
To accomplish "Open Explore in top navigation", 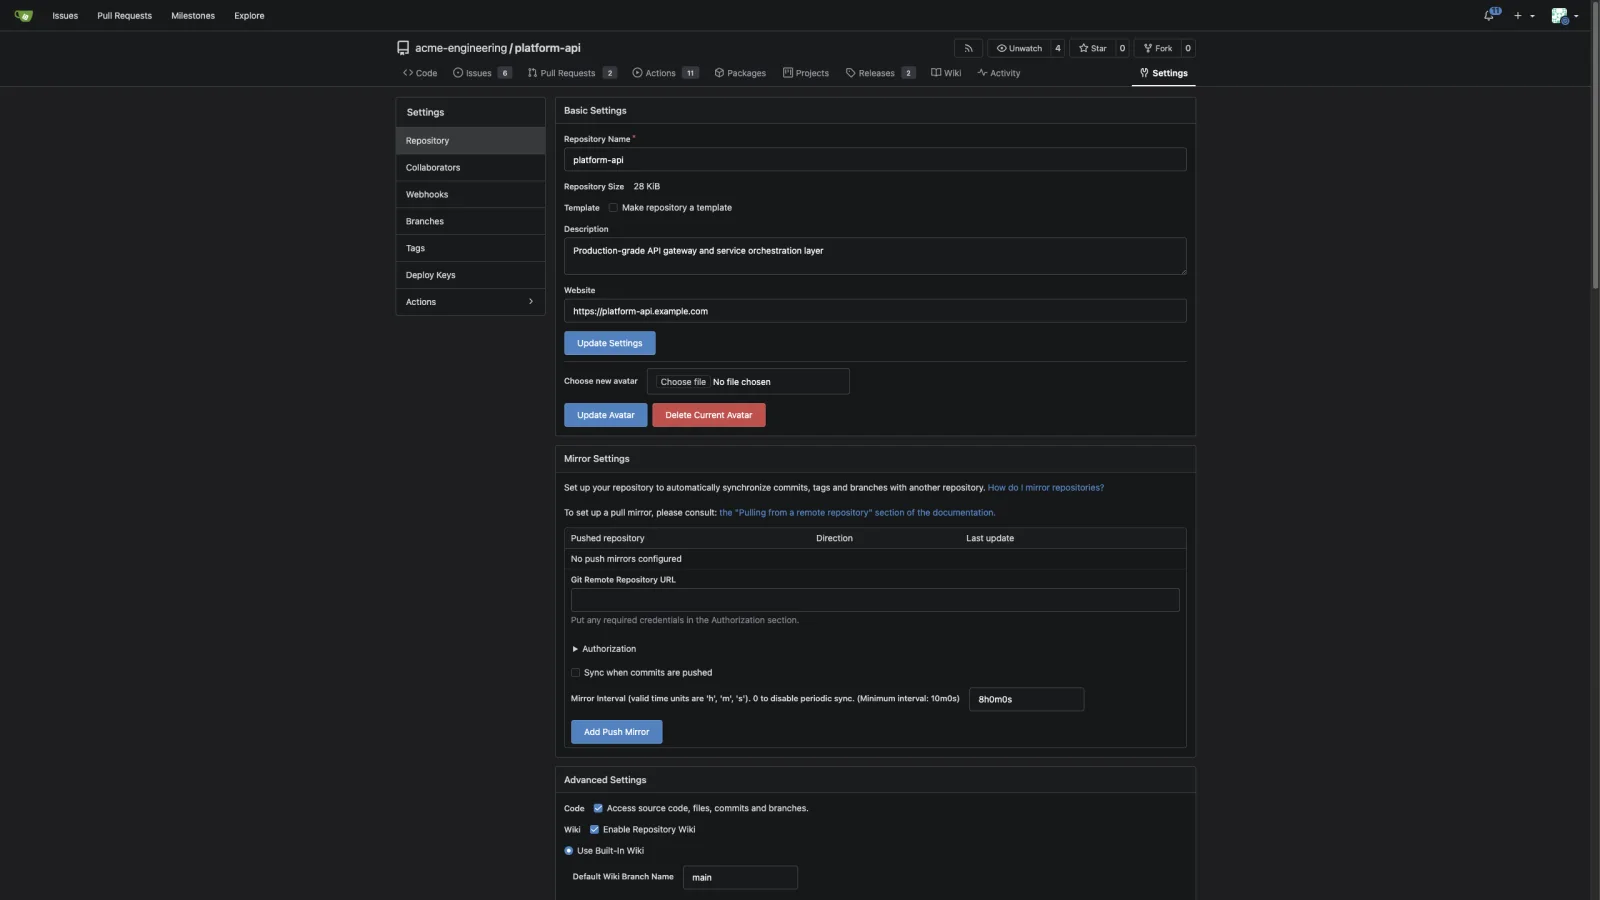I will [x=249, y=16].
